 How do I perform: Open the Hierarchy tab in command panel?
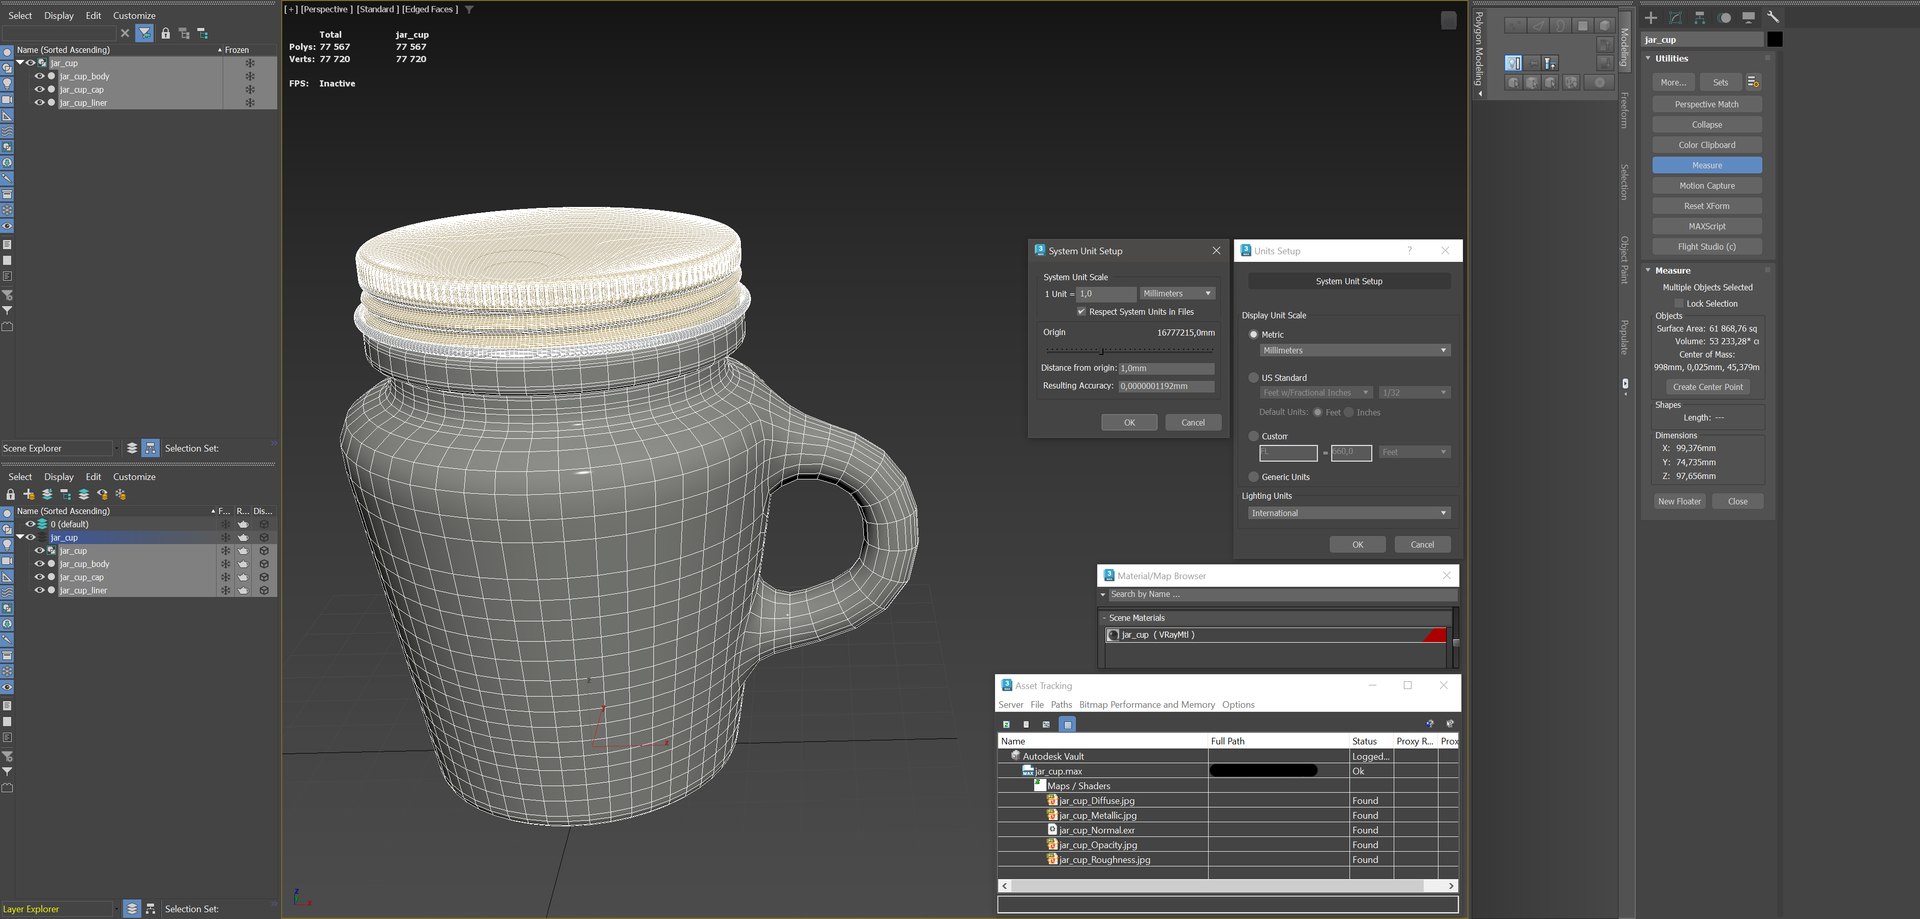click(x=1699, y=17)
